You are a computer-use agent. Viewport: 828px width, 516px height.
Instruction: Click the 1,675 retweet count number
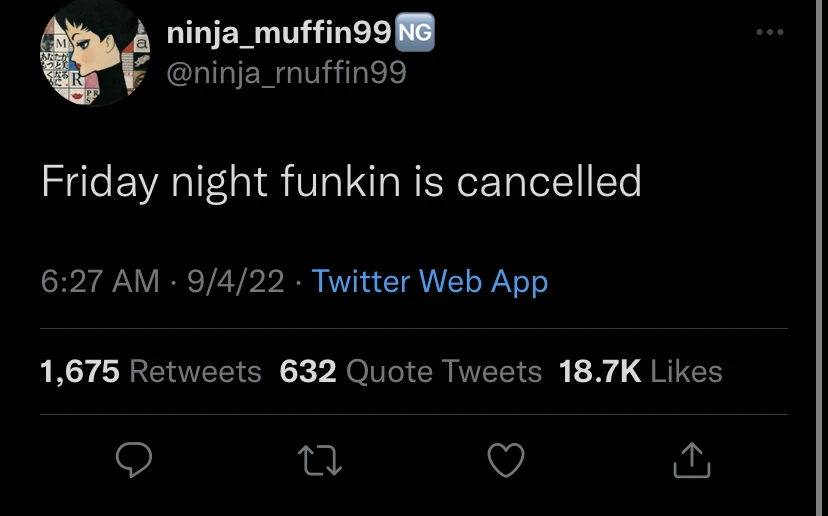pos(80,372)
